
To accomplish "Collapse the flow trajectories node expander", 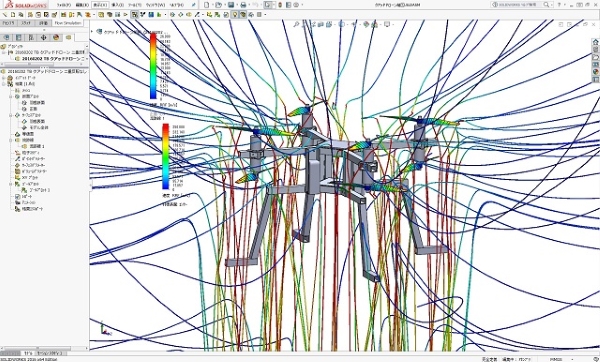I will click(11, 140).
